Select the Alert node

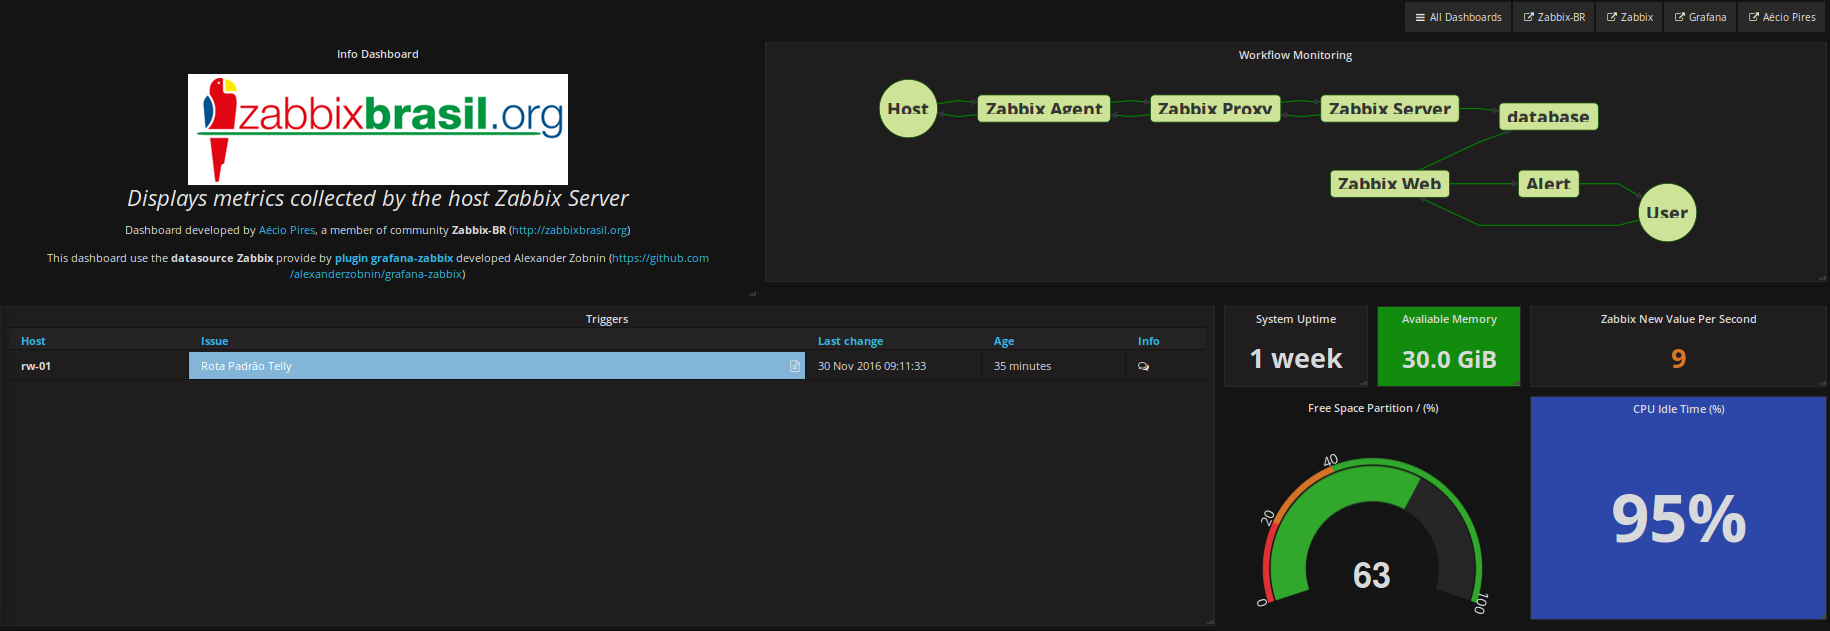pos(1548,183)
